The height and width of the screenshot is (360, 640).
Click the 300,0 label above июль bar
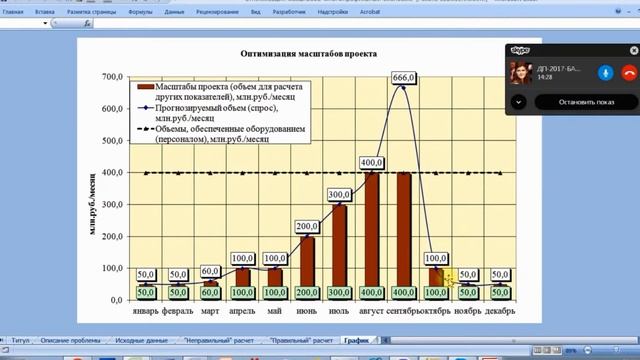[339, 194]
